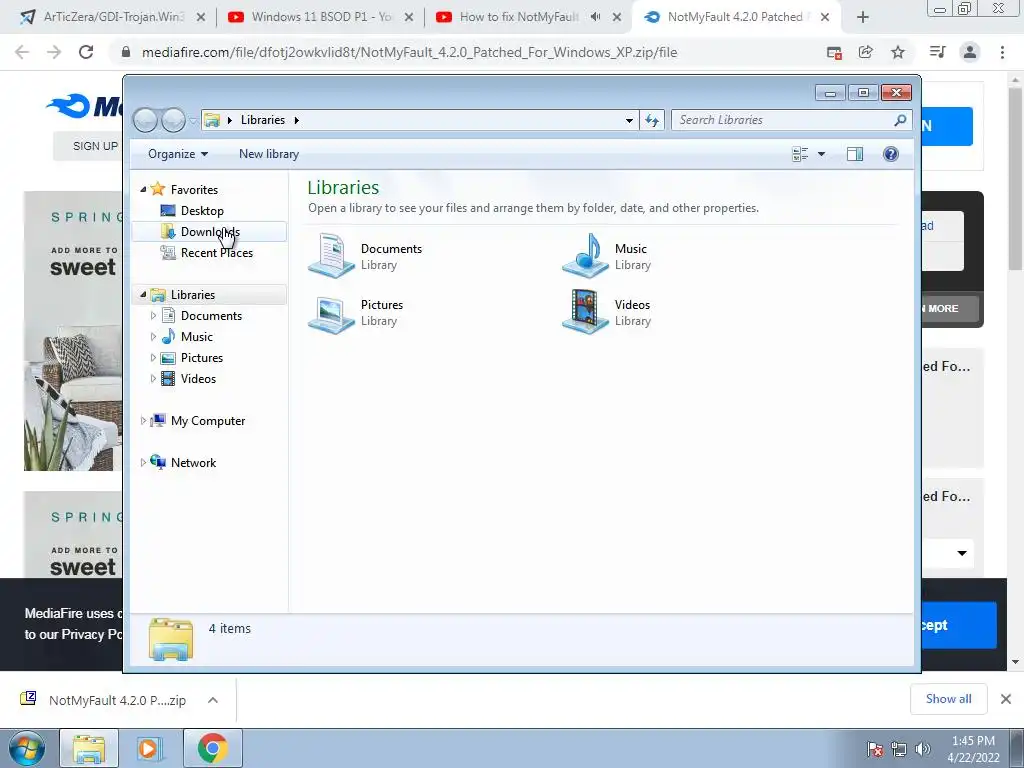Expand the My Computer tree node
The image size is (1024, 768).
pyautogui.click(x=143, y=421)
